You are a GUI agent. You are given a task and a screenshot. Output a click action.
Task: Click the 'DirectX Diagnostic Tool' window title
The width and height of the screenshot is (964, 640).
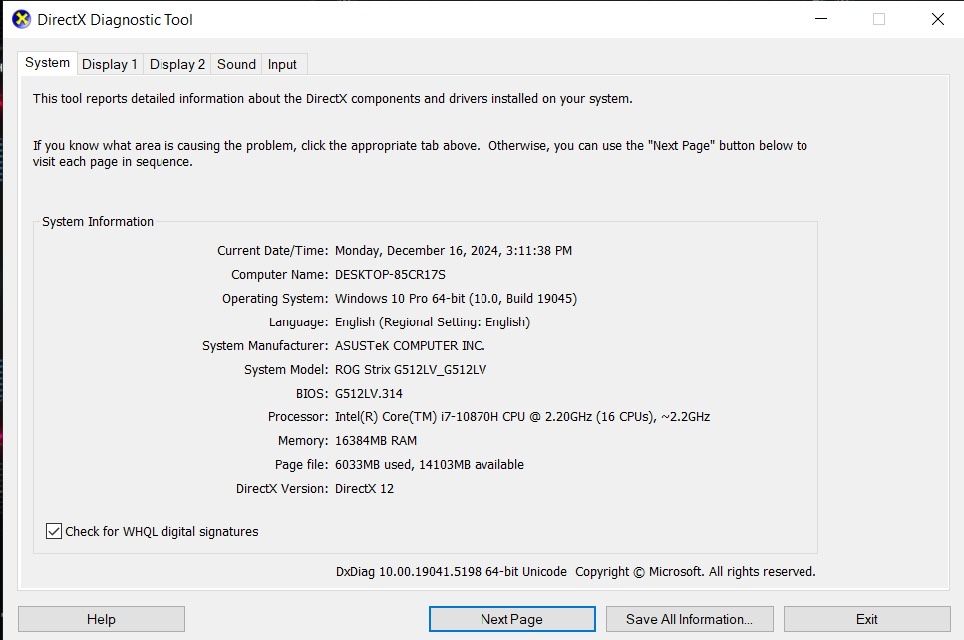[x=115, y=20]
